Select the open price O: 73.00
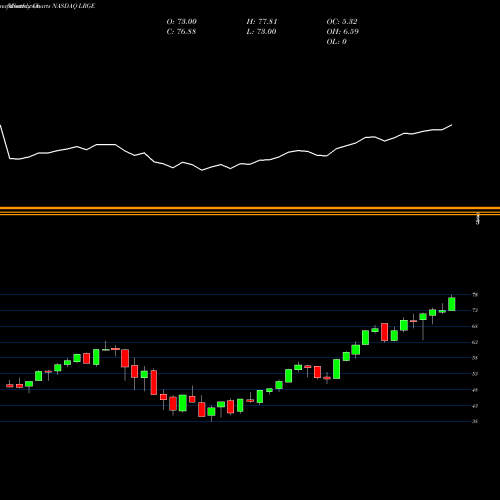This screenshot has height=500, width=500. tap(182, 22)
